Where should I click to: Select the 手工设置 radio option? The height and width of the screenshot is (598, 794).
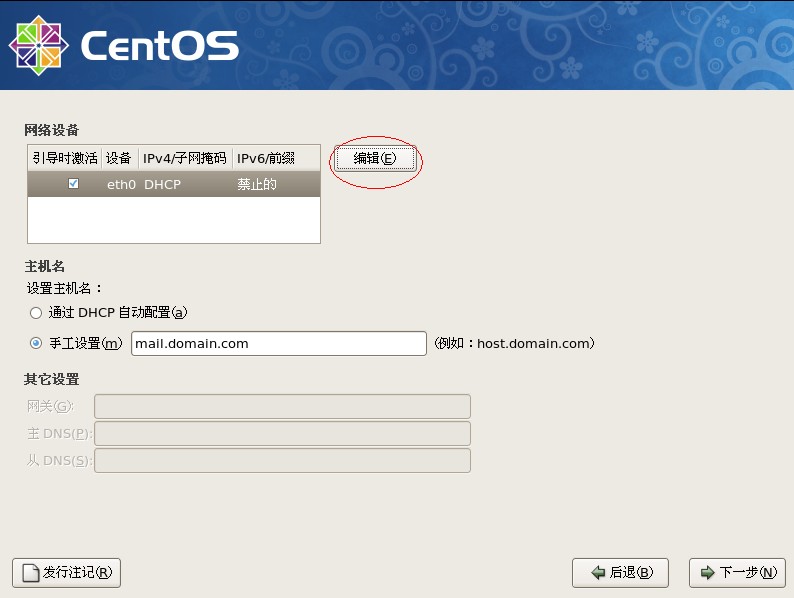point(36,343)
